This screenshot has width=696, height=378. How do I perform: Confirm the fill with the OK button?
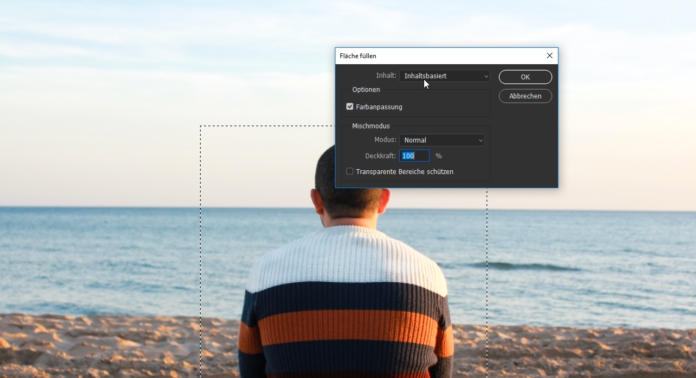pos(525,77)
